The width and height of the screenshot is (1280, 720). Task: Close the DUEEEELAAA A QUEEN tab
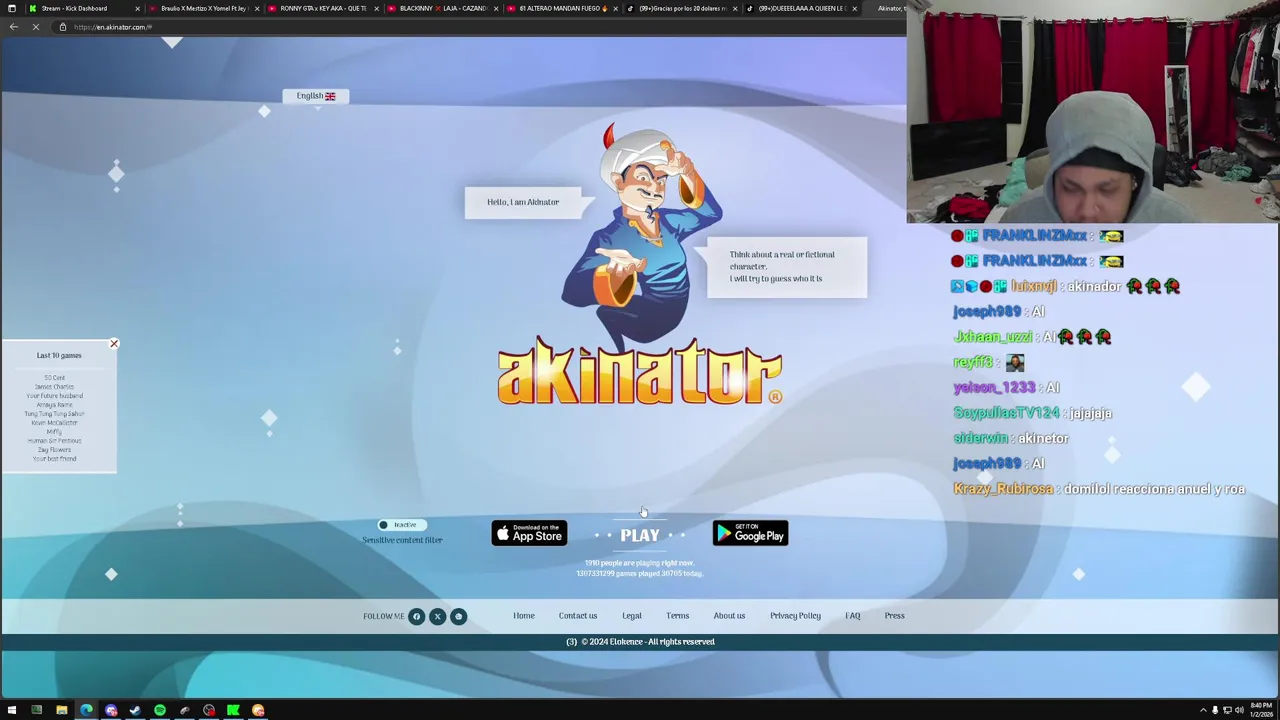[854, 8]
